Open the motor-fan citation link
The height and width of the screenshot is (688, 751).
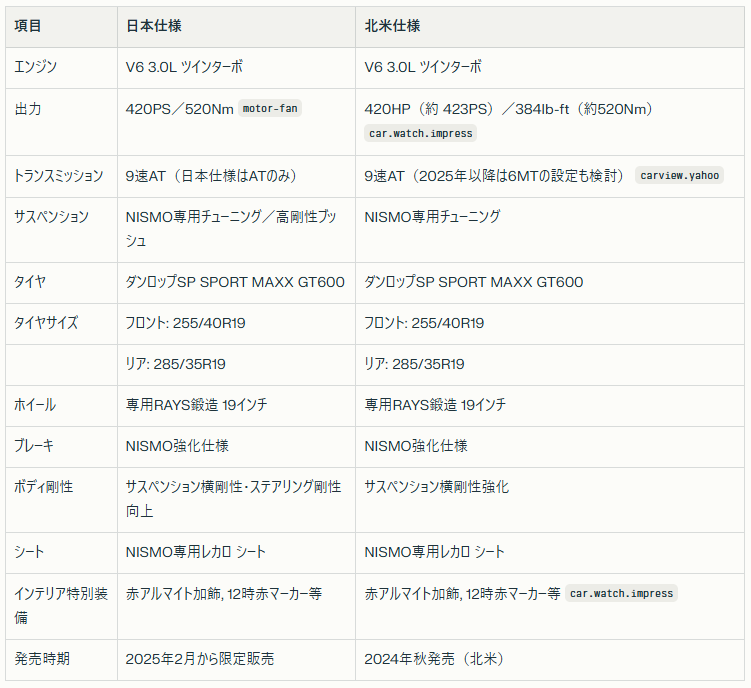point(270,109)
